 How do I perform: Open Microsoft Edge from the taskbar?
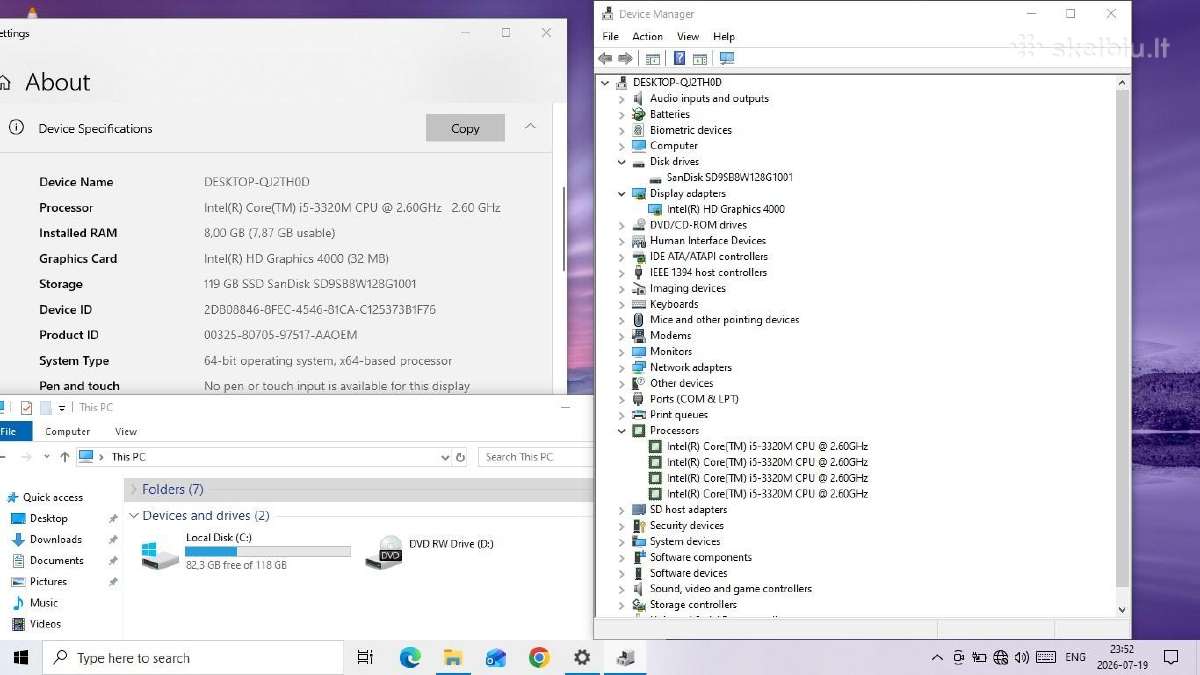tap(410, 657)
